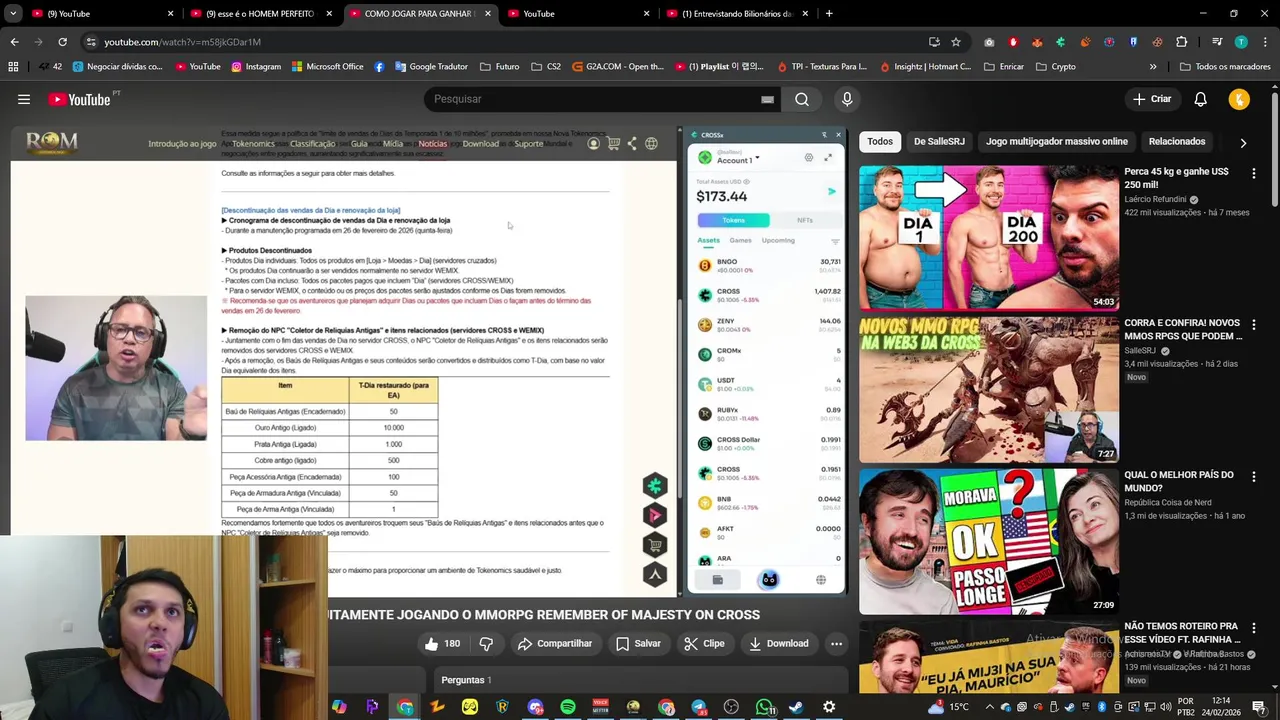Viewport: 1280px width, 720px height.
Task: Click the Compartilhar button
Action: pos(555,644)
